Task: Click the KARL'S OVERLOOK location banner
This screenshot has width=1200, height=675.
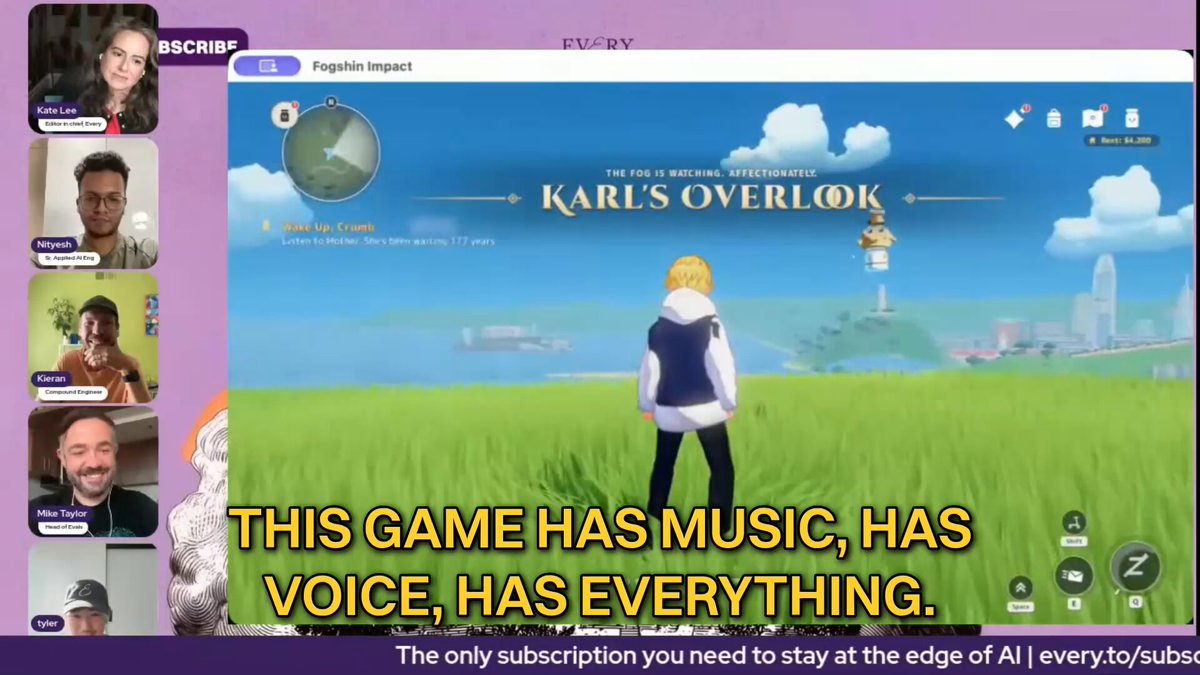Action: pos(712,196)
